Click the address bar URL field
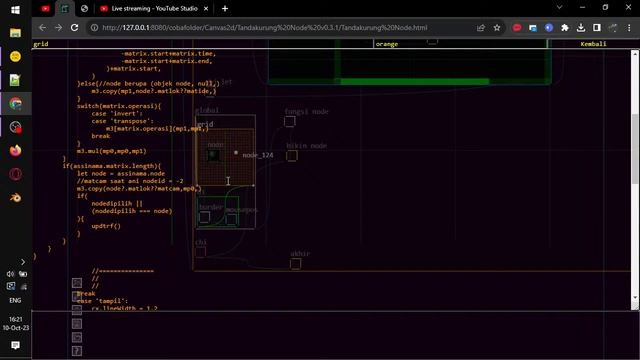640x360 pixels. pyautogui.click(x=264, y=28)
